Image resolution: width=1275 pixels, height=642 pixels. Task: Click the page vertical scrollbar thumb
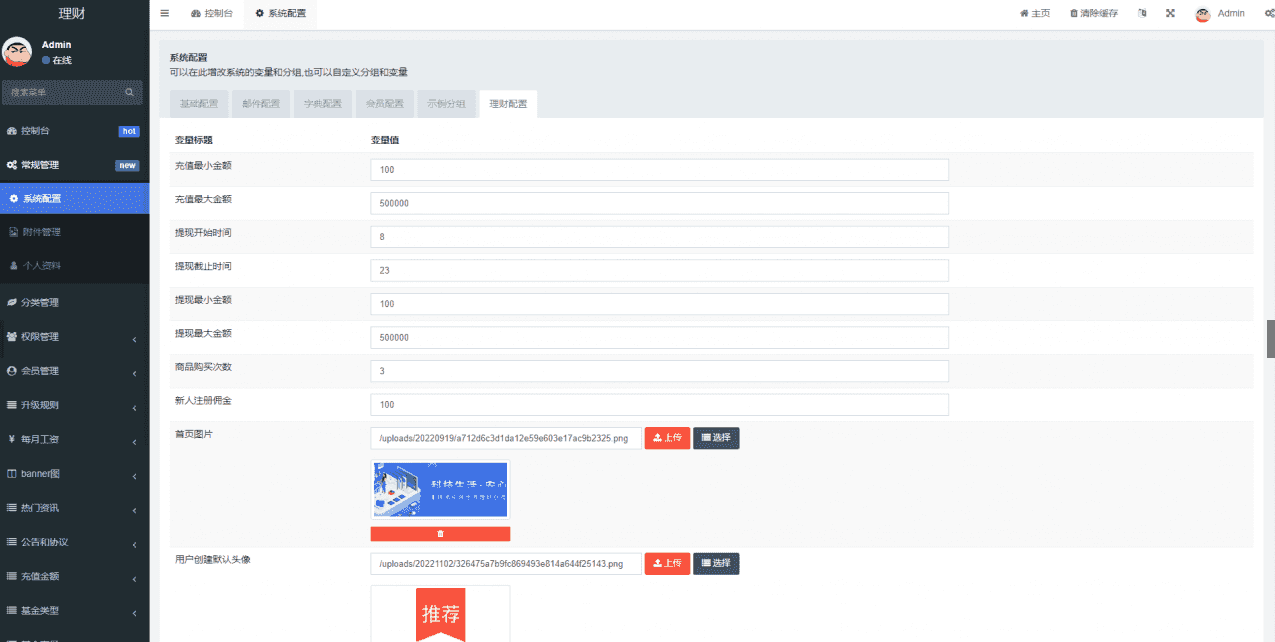1271,339
